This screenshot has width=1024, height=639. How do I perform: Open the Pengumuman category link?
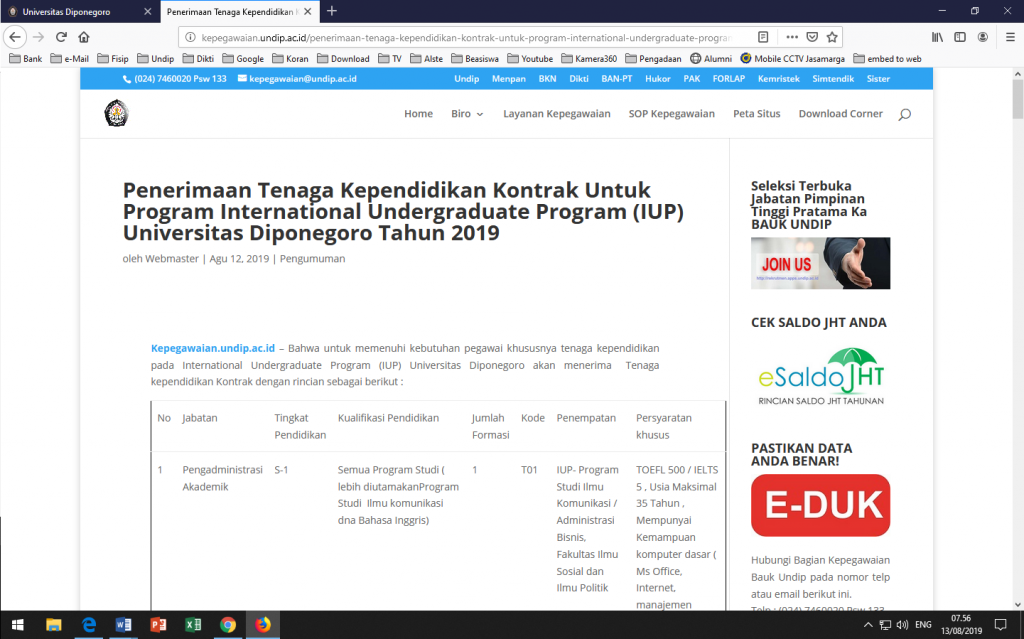[312, 259]
